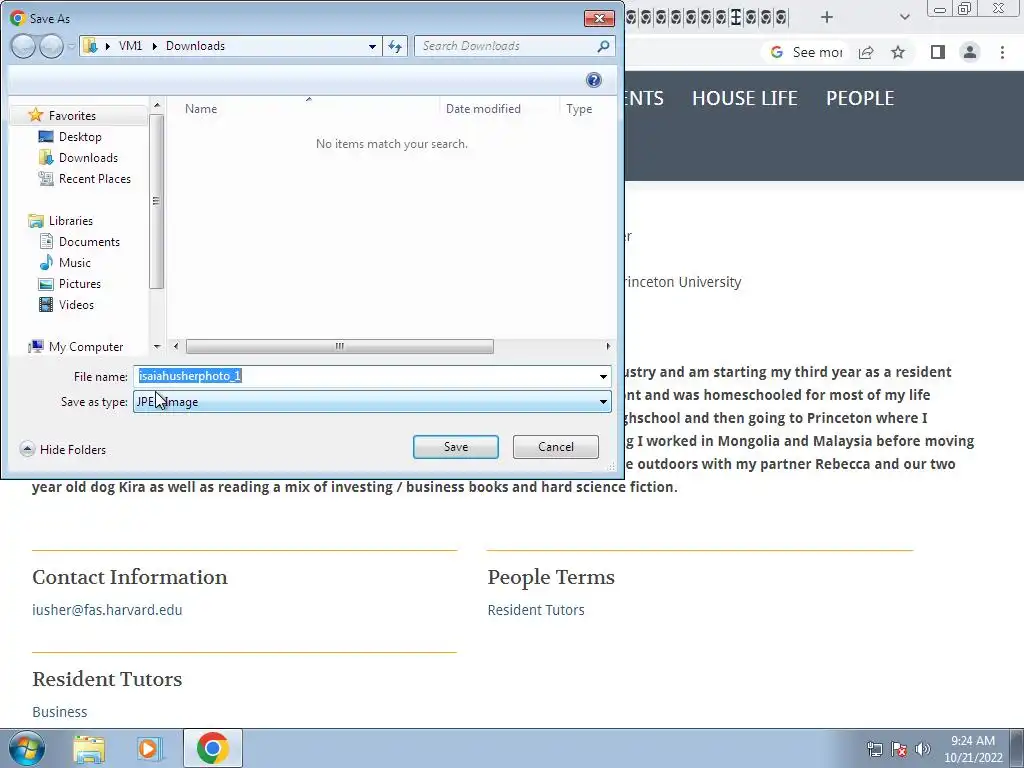Click file list scroll right arrow

[x=608, y=346]
